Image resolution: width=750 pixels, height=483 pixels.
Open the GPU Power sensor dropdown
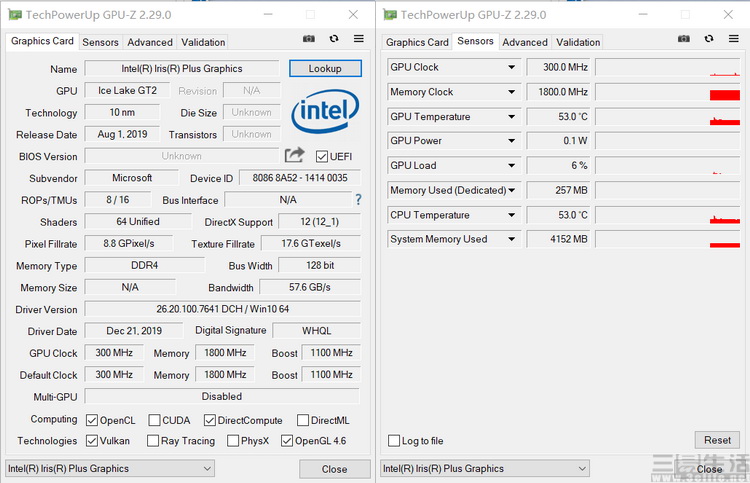tap(511, 141)
